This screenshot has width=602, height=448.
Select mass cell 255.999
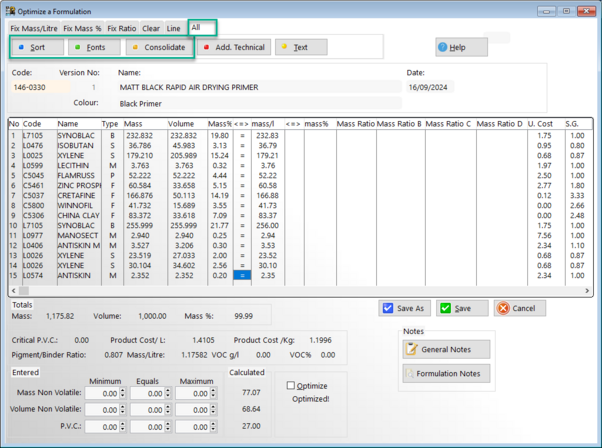click(x=145, y=225)
